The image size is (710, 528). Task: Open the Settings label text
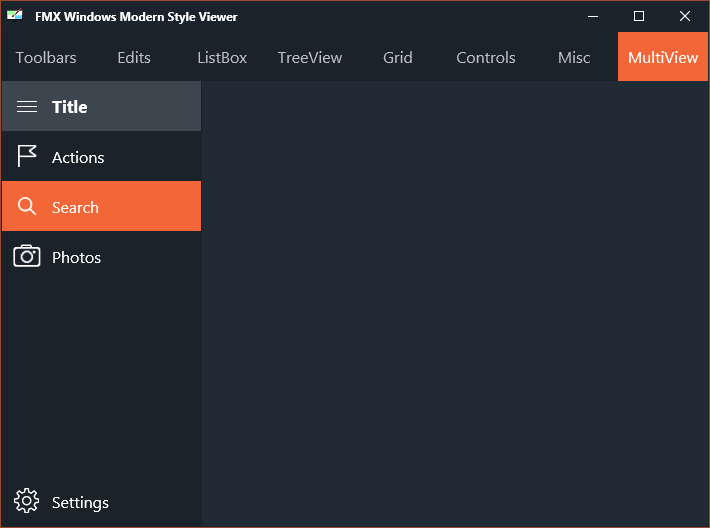80,503
